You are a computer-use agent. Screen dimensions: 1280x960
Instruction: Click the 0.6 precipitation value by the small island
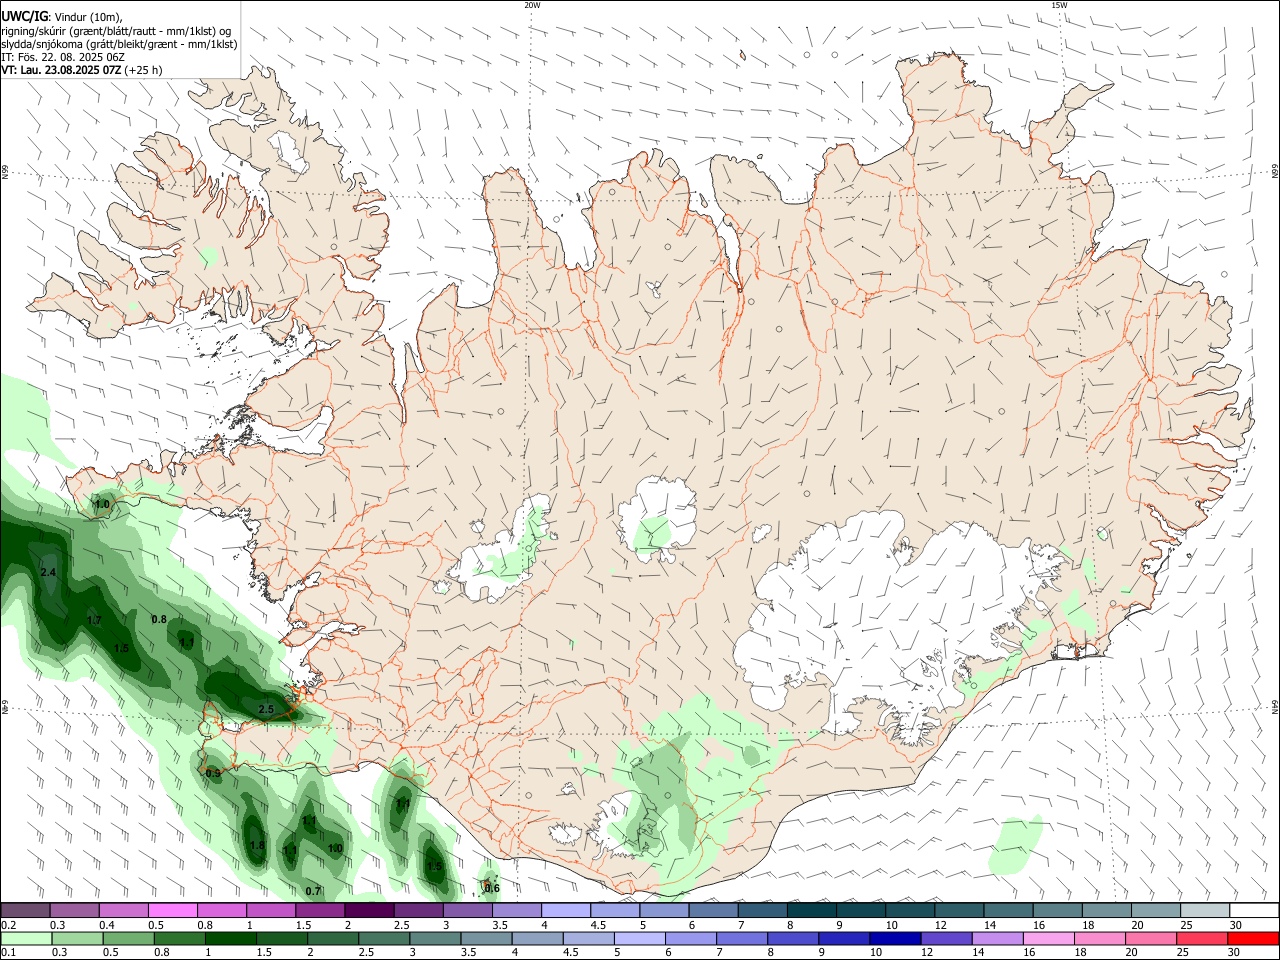(x=492, y=888)
